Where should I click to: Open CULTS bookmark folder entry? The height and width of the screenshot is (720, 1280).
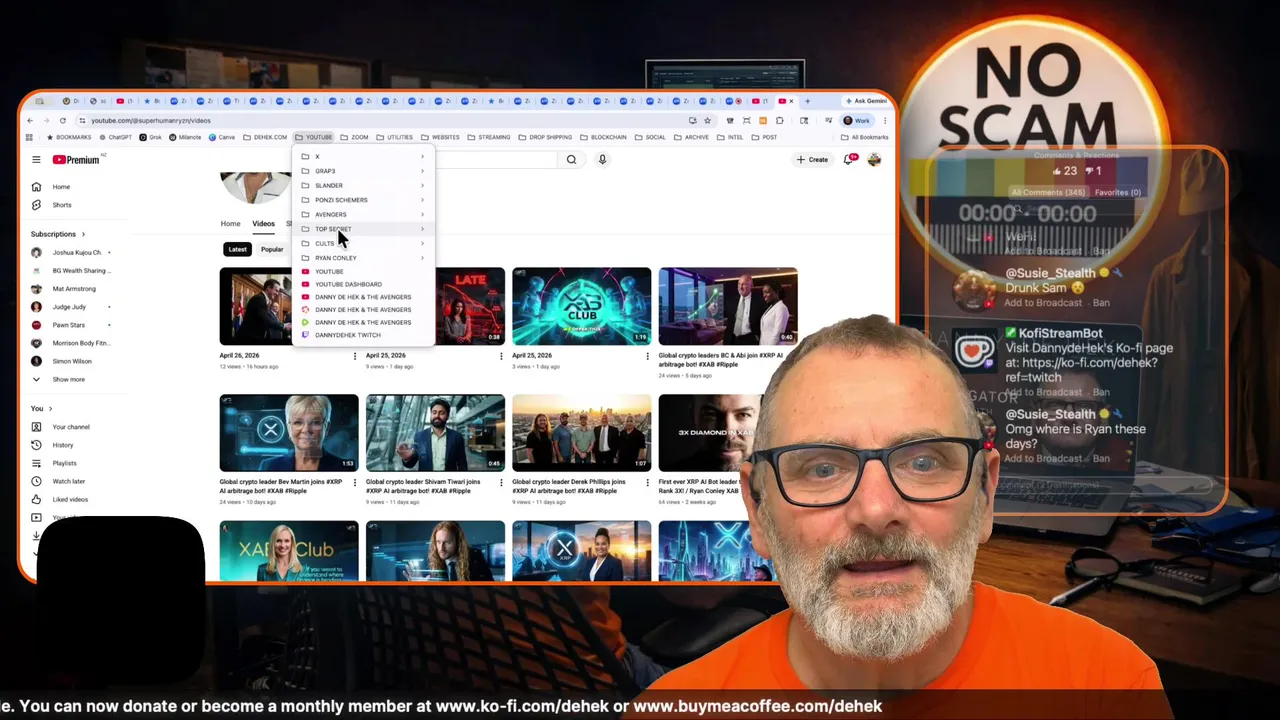[364, 243]
